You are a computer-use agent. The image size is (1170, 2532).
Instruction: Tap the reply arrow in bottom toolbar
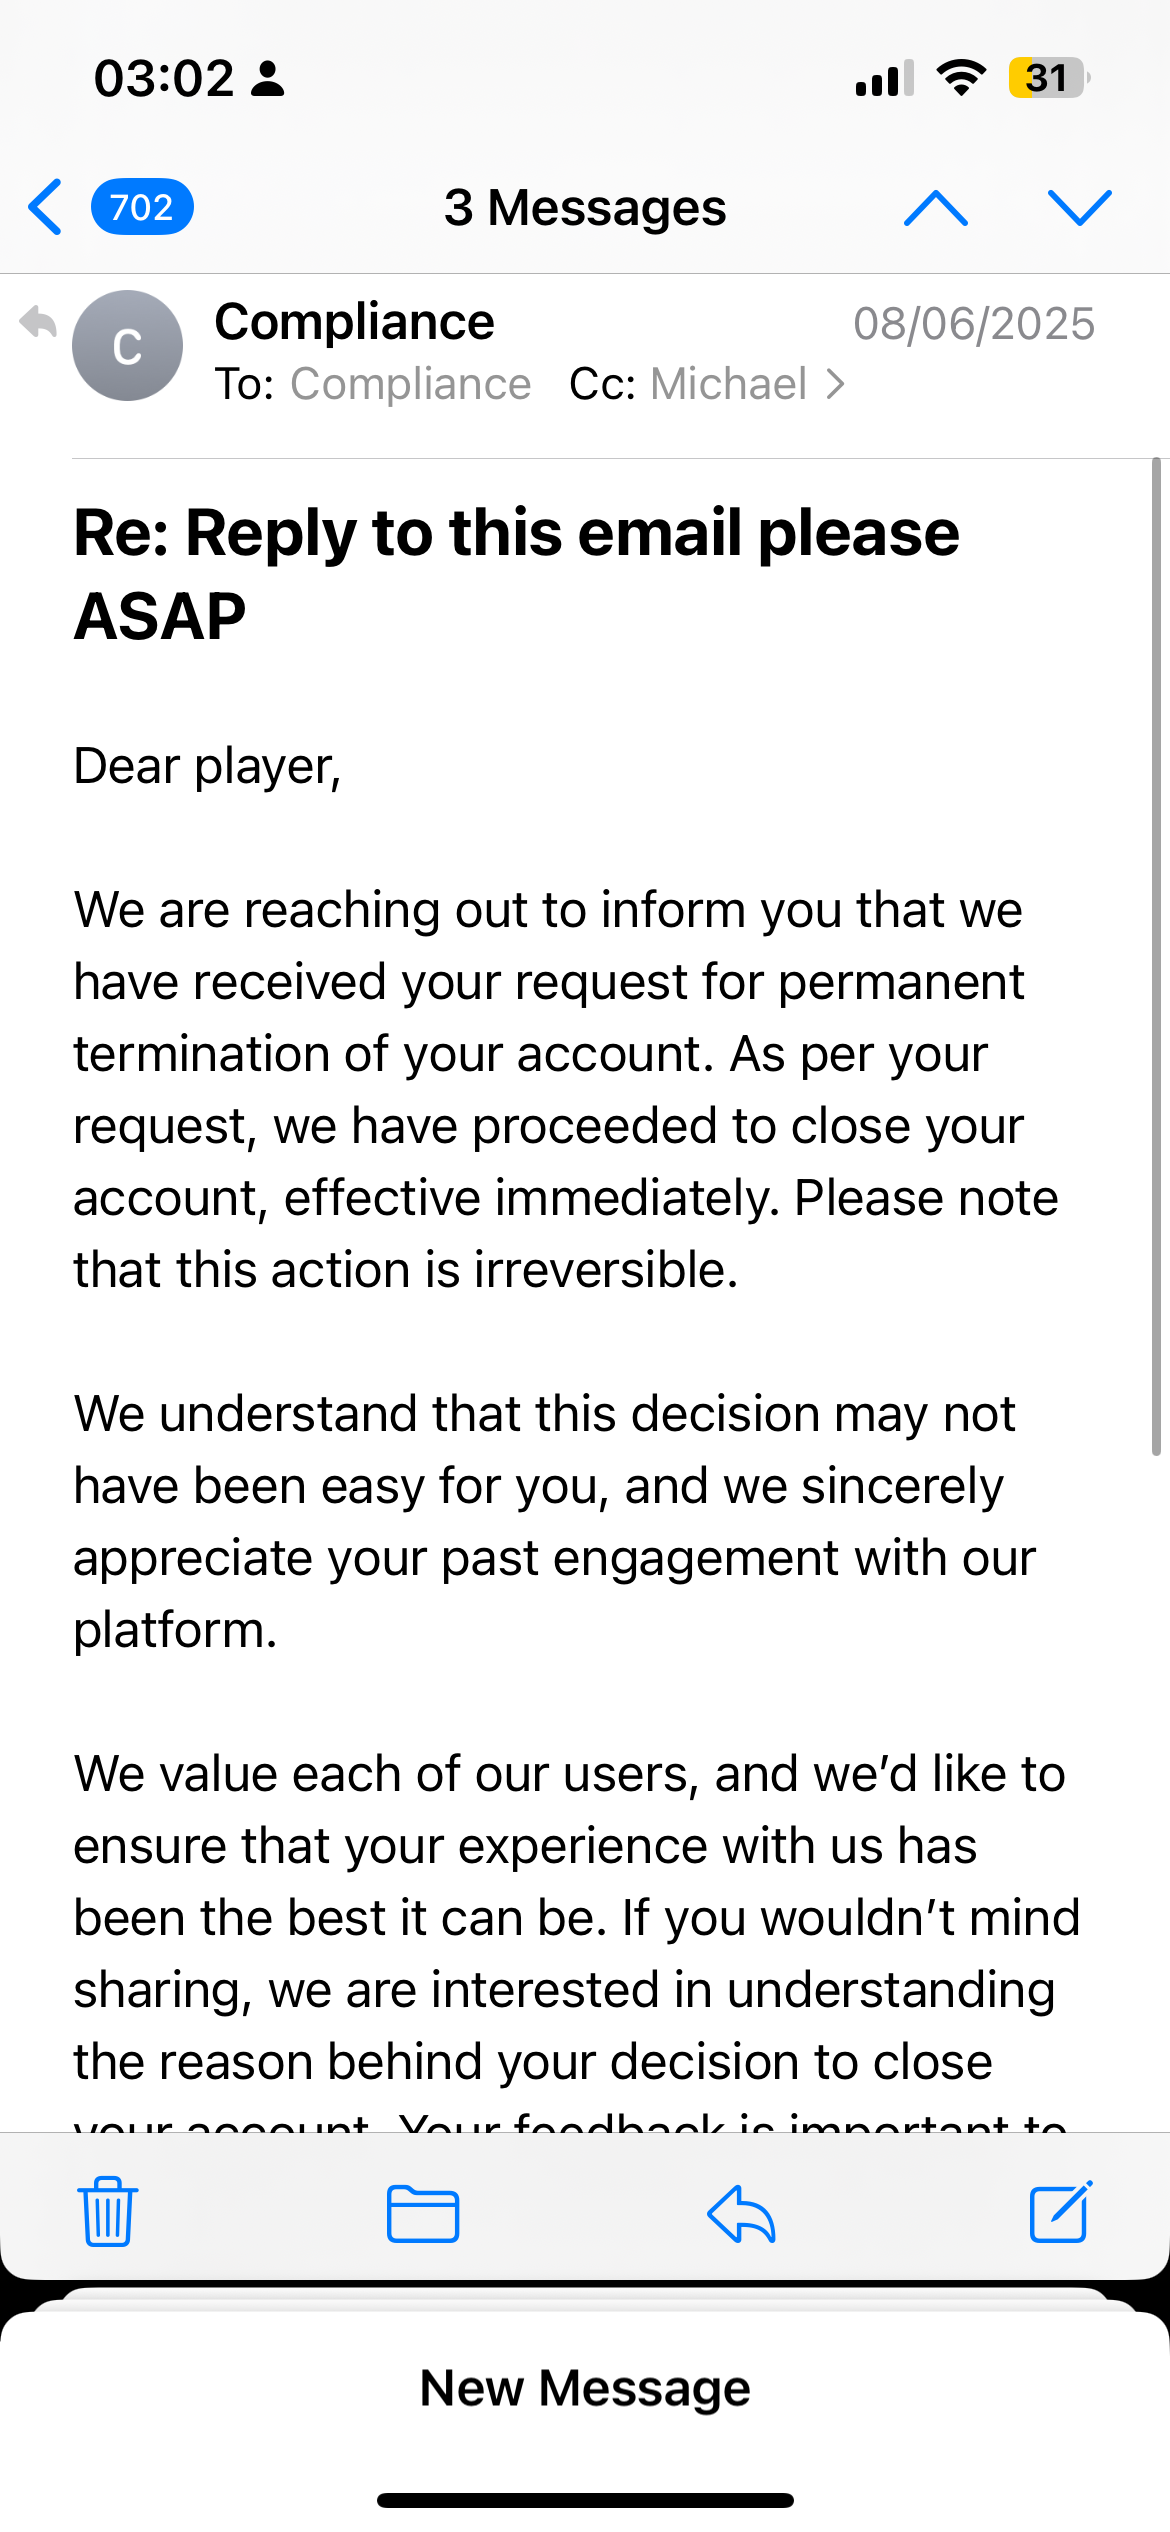741,2214
